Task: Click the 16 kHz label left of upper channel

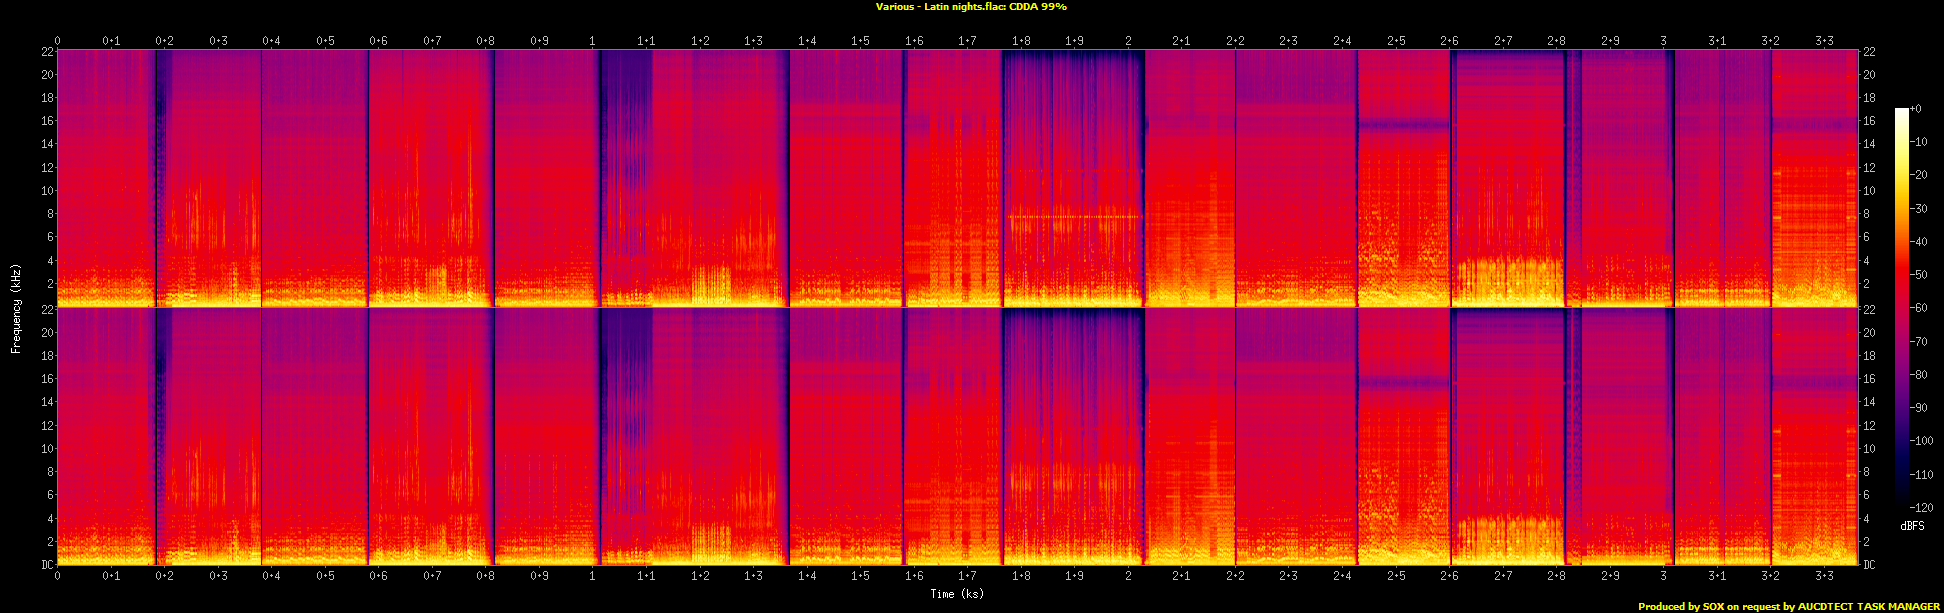Action: click(47, 121)
